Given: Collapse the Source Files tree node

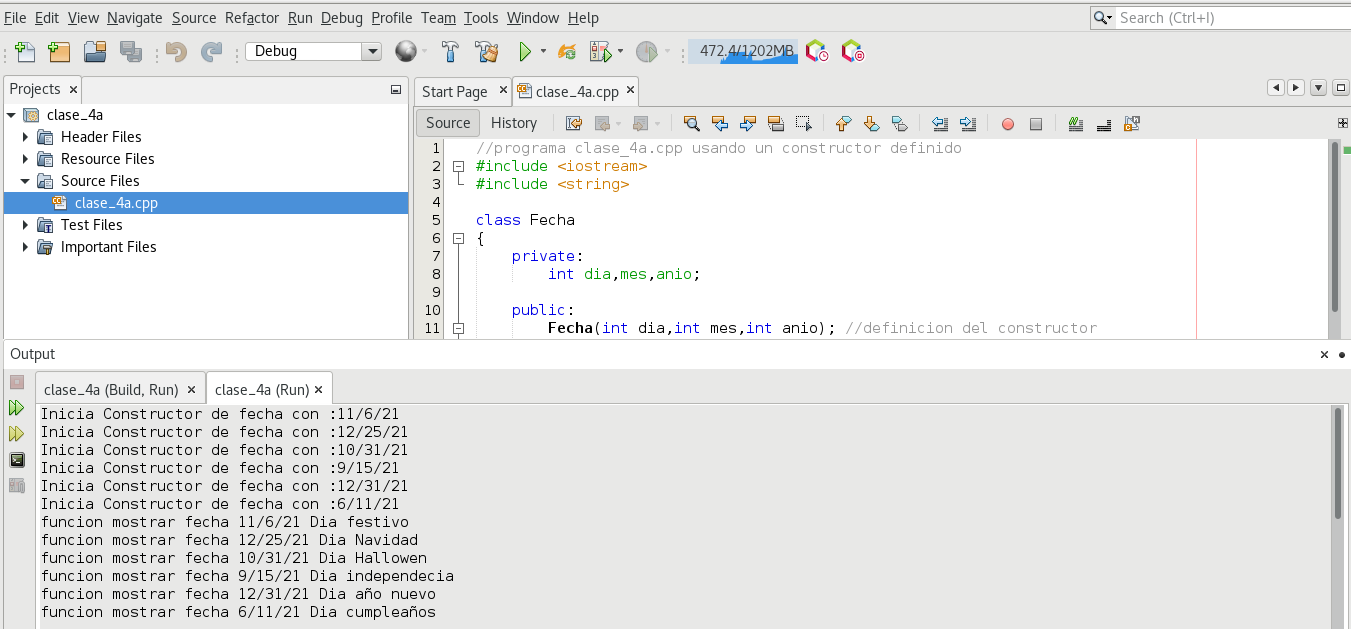Looking at the screenshot, I should [26, 181].
